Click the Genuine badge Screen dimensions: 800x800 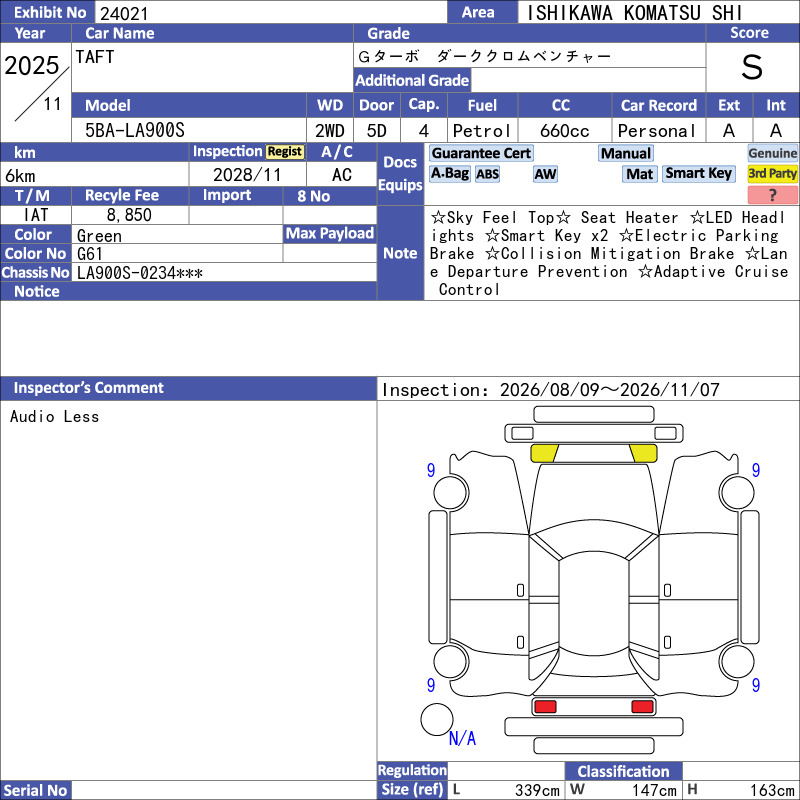tap(772, 153)
